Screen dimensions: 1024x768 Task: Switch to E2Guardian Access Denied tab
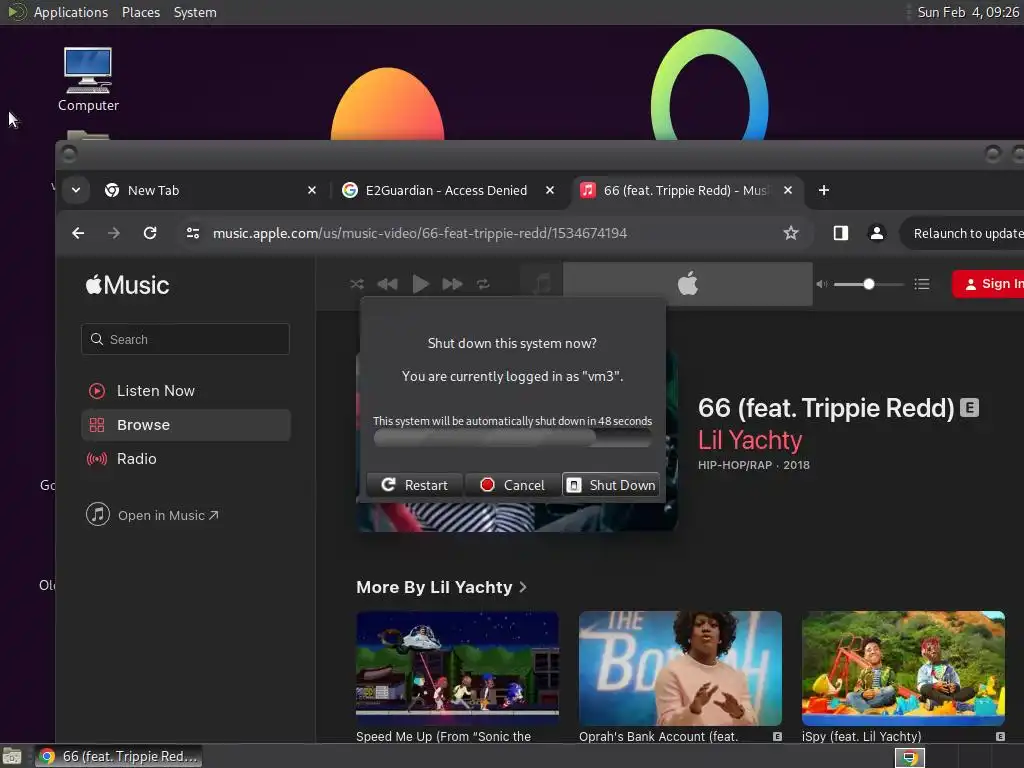pyautogui.click(x=446, y=190)
